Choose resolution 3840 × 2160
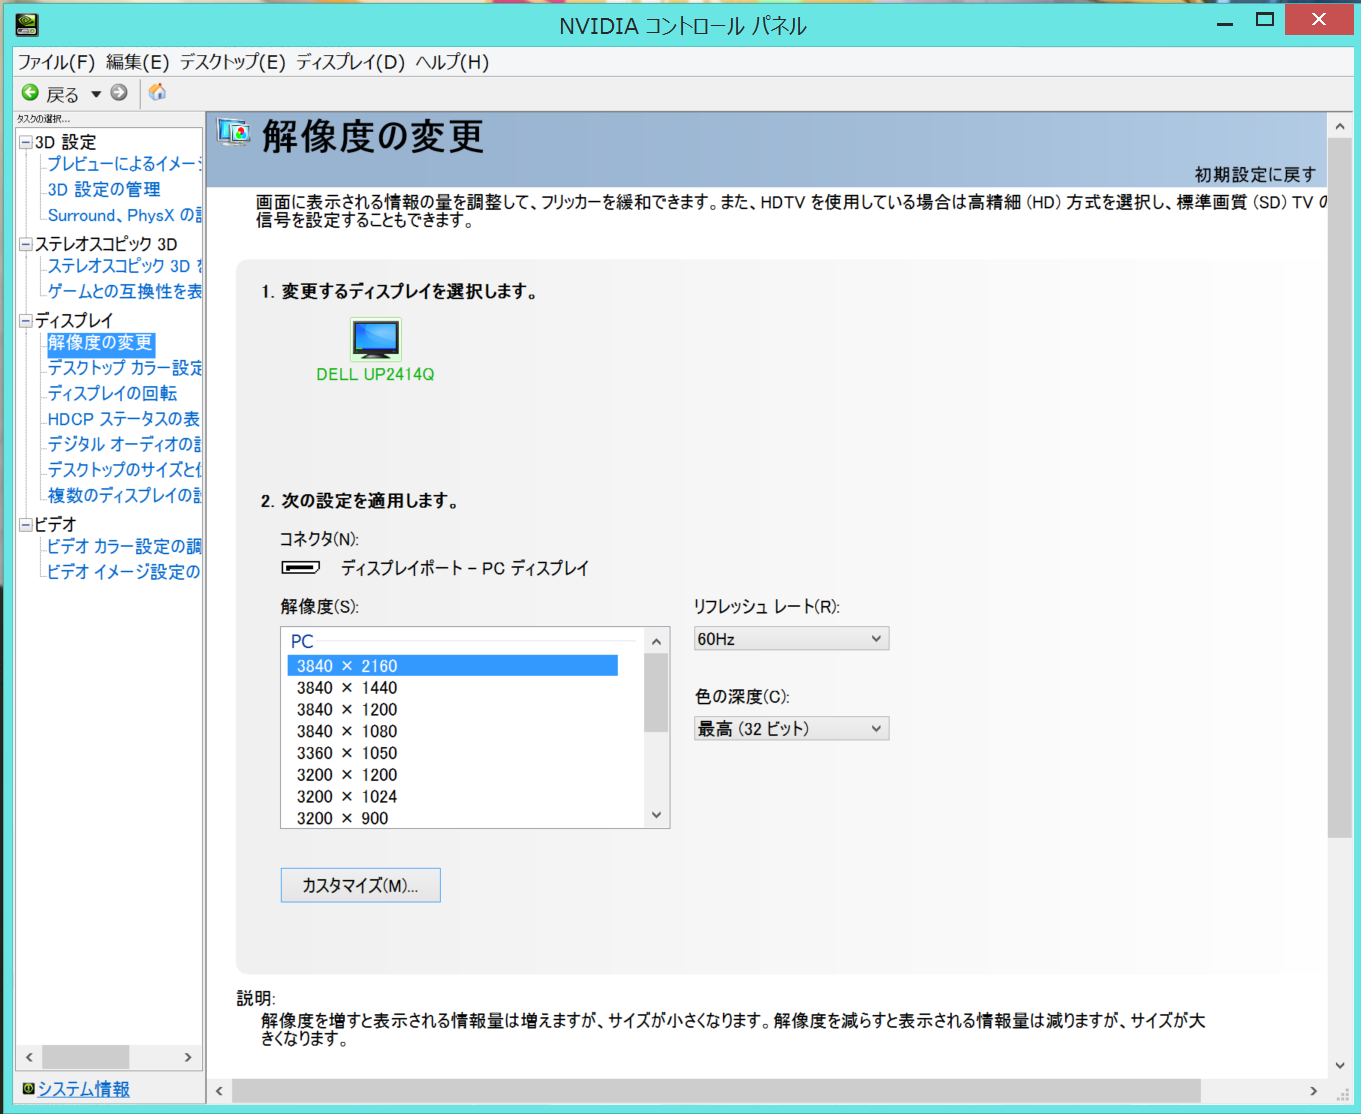 point(452,666)
